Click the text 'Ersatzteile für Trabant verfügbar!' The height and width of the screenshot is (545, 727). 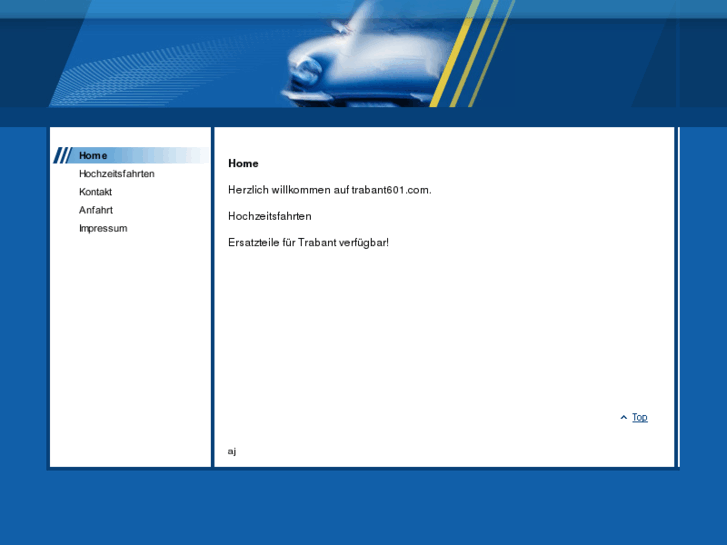pyautogui.click(x=308, y=243)
